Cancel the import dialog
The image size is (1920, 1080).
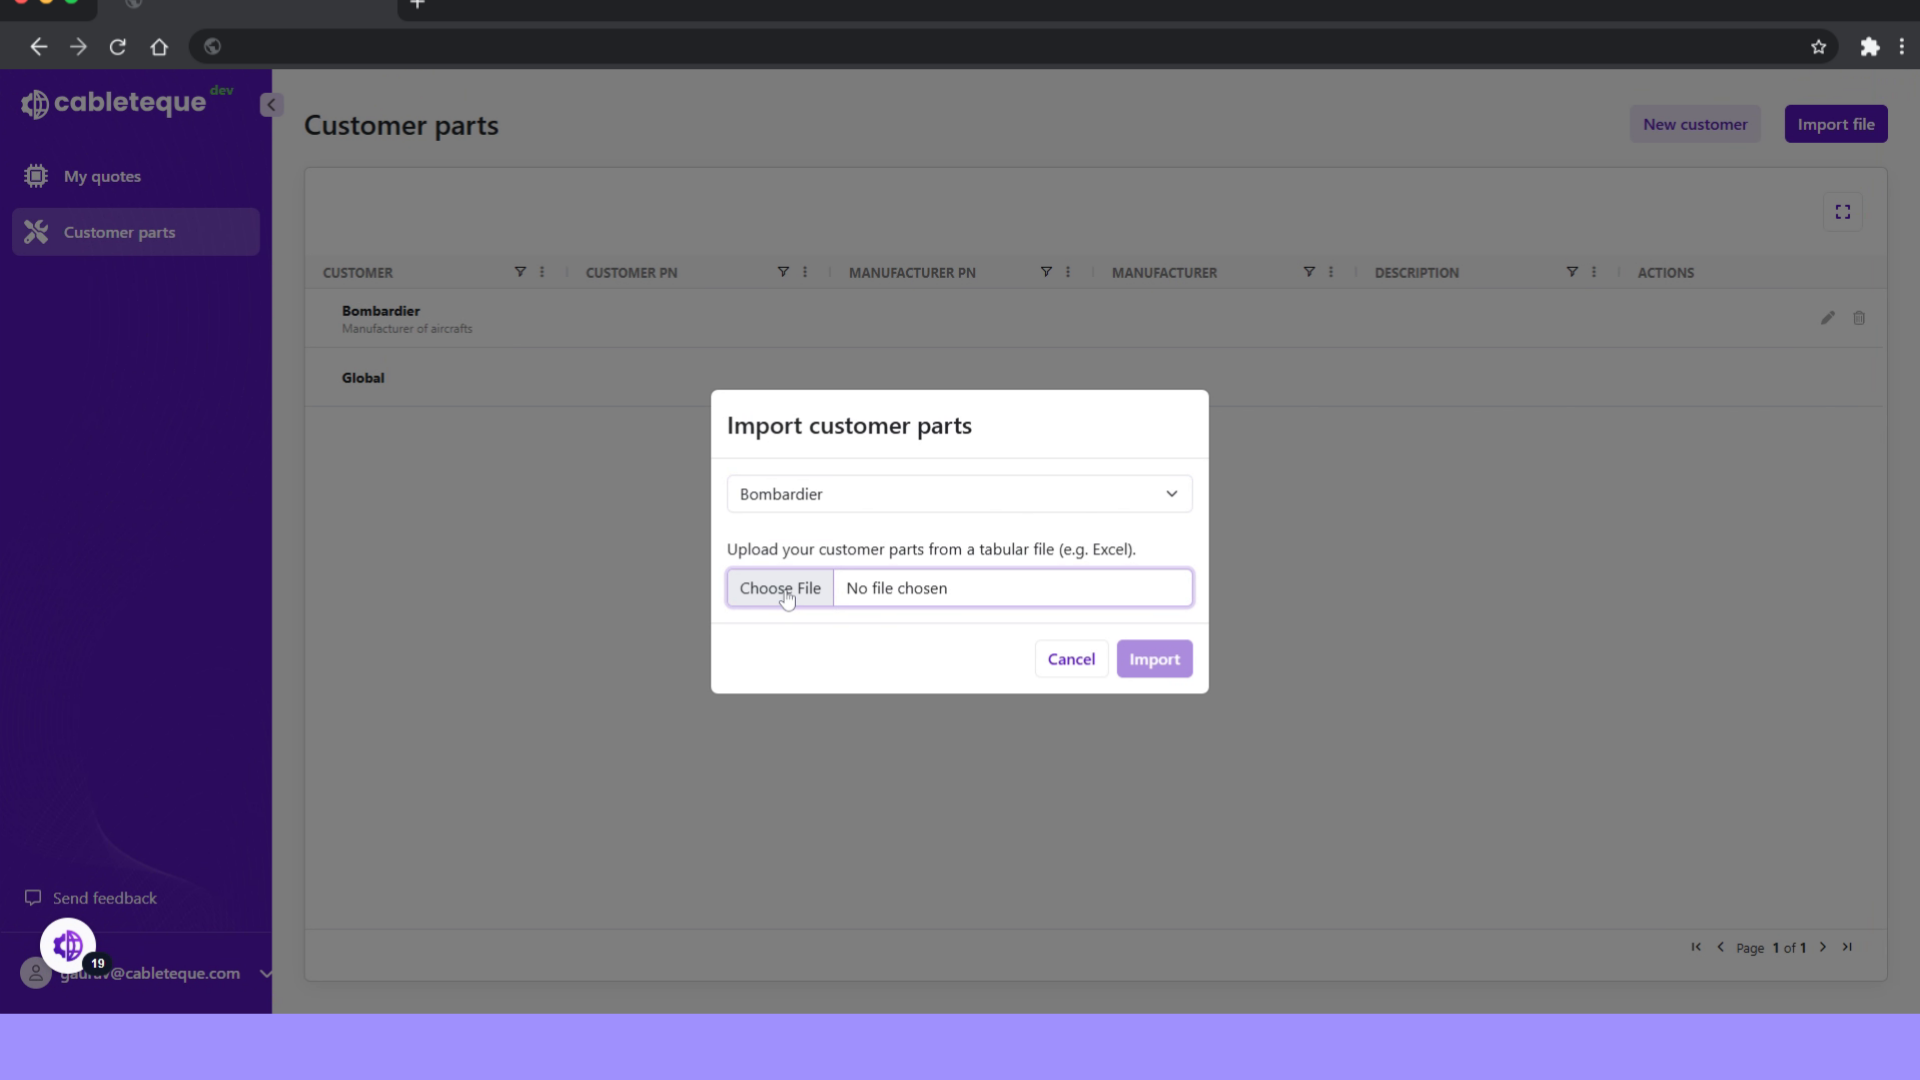point(1071,658)
